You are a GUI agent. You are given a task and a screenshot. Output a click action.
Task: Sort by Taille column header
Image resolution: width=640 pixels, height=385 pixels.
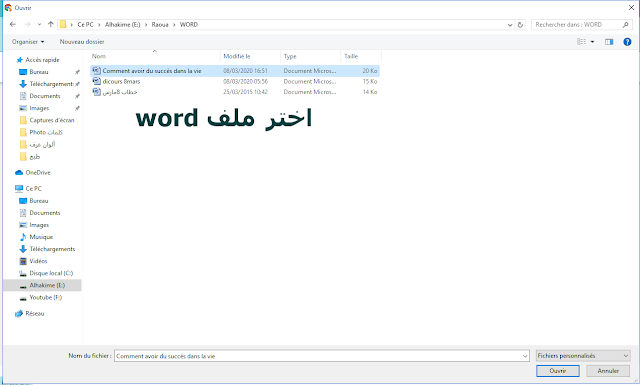point(361,56)
